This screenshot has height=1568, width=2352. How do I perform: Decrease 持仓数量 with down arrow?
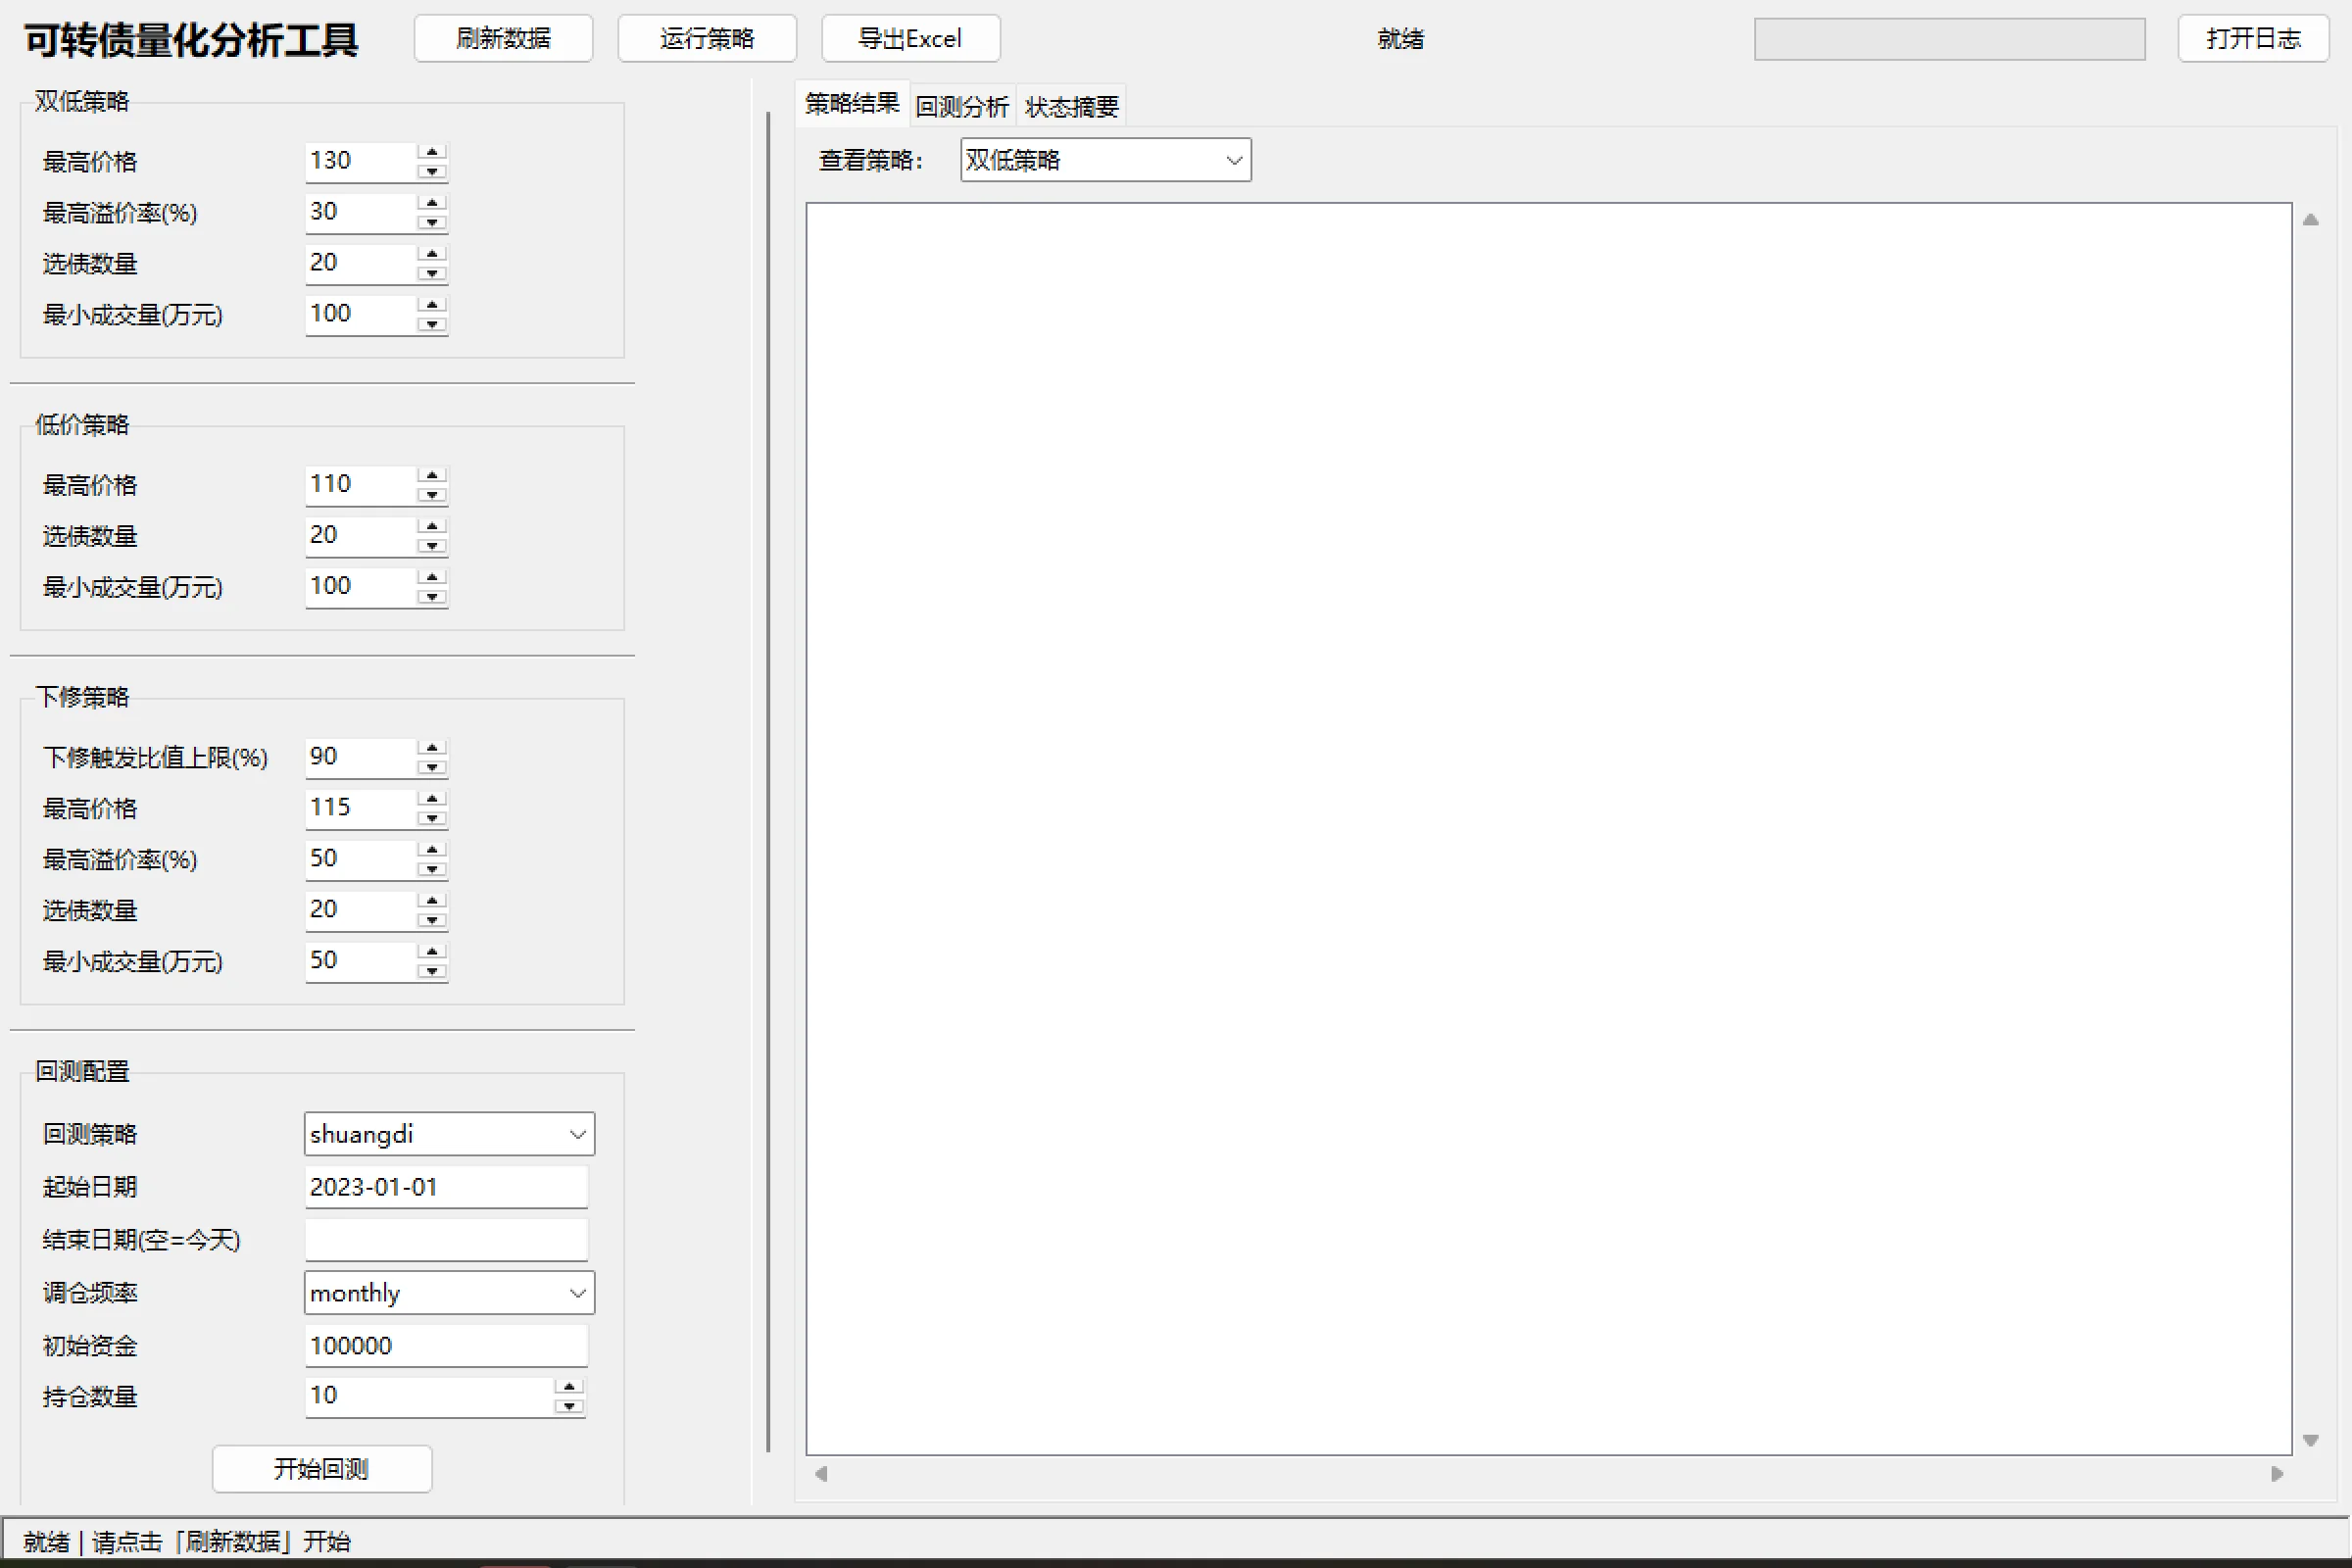tap(569, 1406)
